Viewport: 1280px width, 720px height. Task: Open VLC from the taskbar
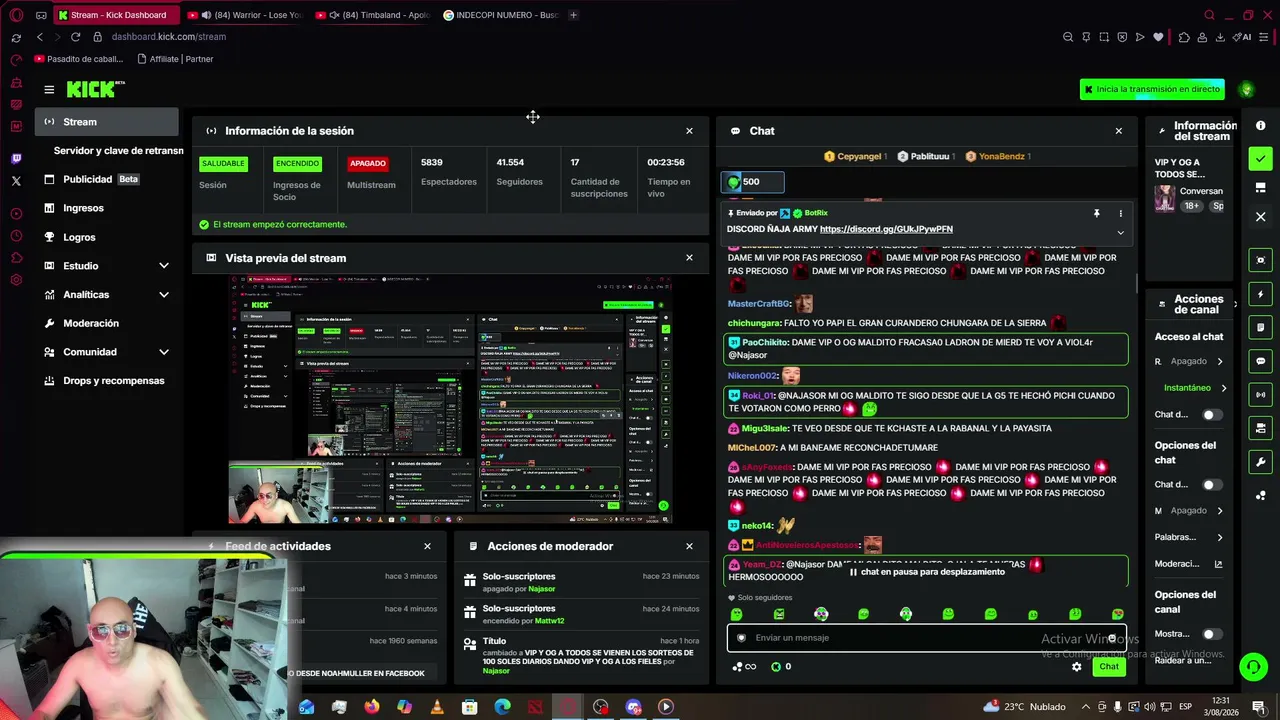click(x=437, y=707)
